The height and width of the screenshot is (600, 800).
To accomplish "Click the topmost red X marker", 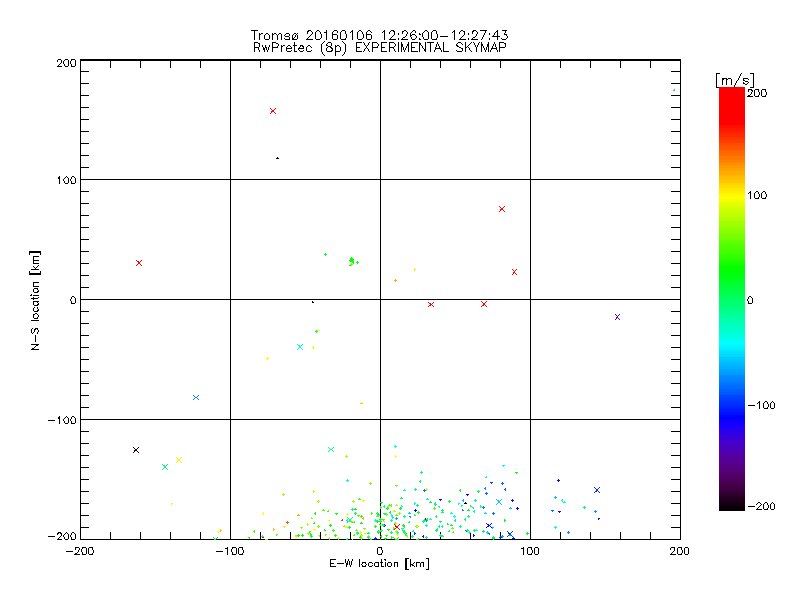I will tap(273, 111).
